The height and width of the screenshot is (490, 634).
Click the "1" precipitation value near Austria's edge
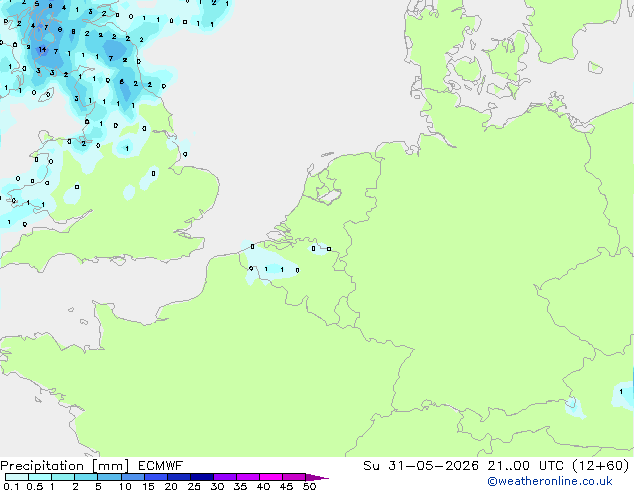coord(621,391)
